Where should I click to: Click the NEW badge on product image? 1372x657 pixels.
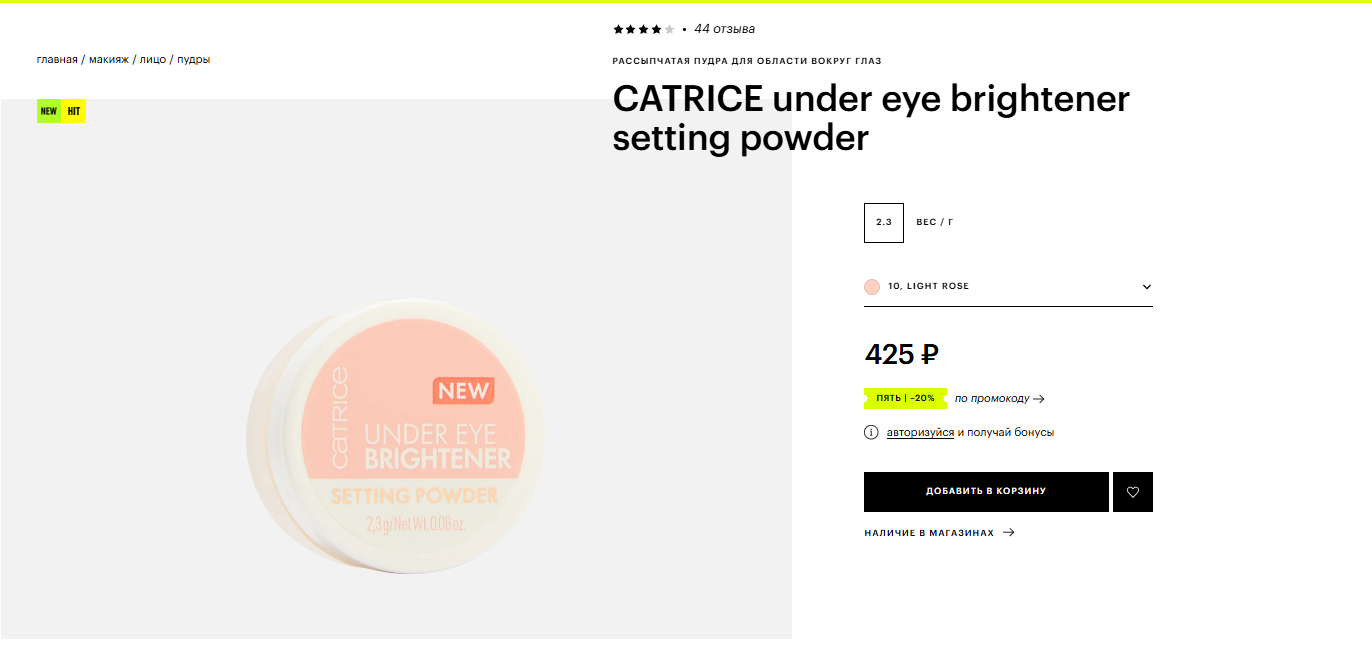[49, 111]
